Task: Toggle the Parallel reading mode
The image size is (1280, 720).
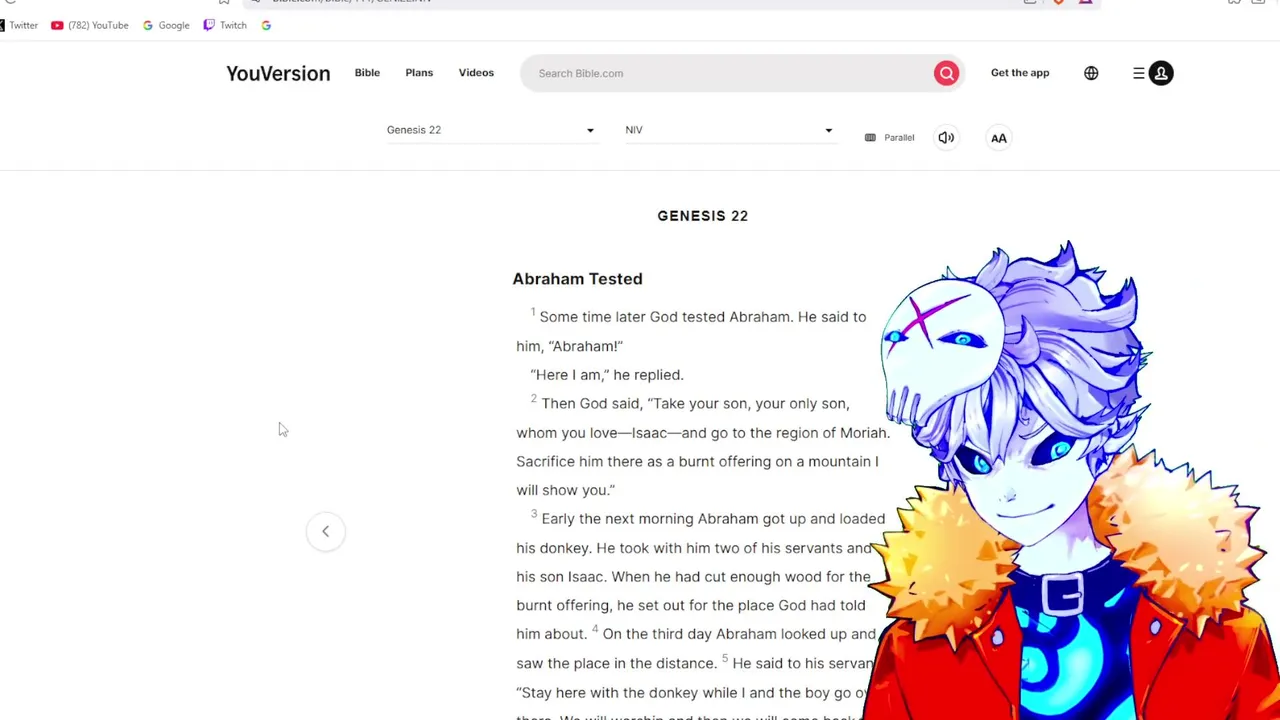Action: tap(889, 138)
